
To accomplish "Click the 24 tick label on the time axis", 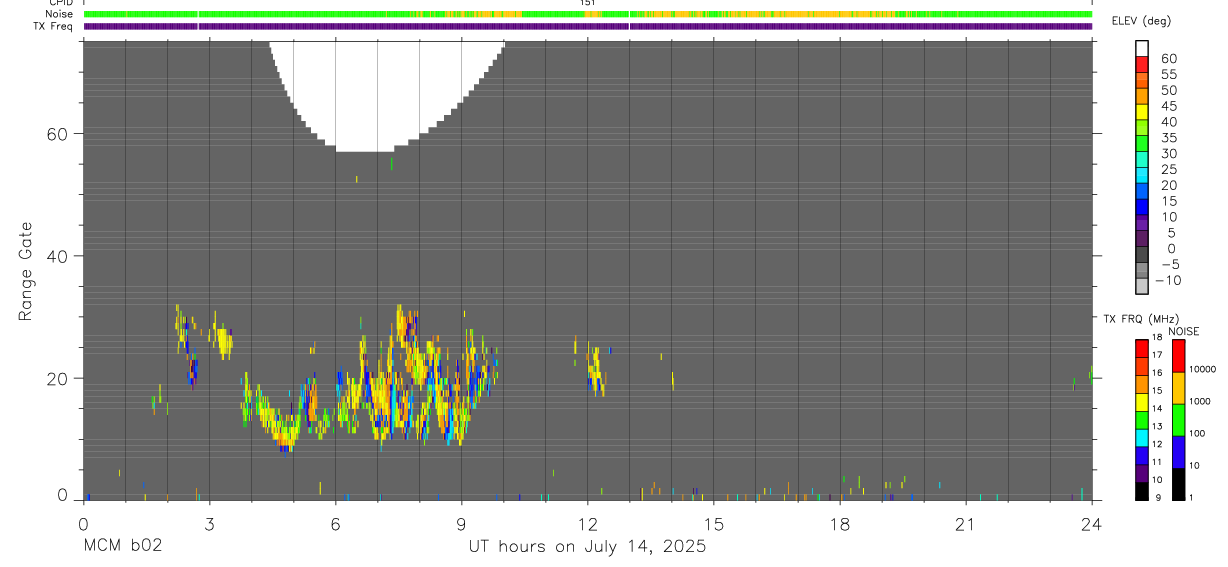I will point(1091,524).
